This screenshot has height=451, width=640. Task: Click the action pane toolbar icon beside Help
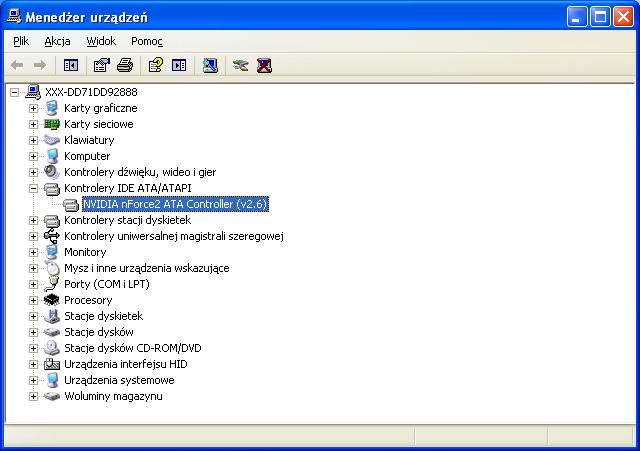tap(179, 65)
